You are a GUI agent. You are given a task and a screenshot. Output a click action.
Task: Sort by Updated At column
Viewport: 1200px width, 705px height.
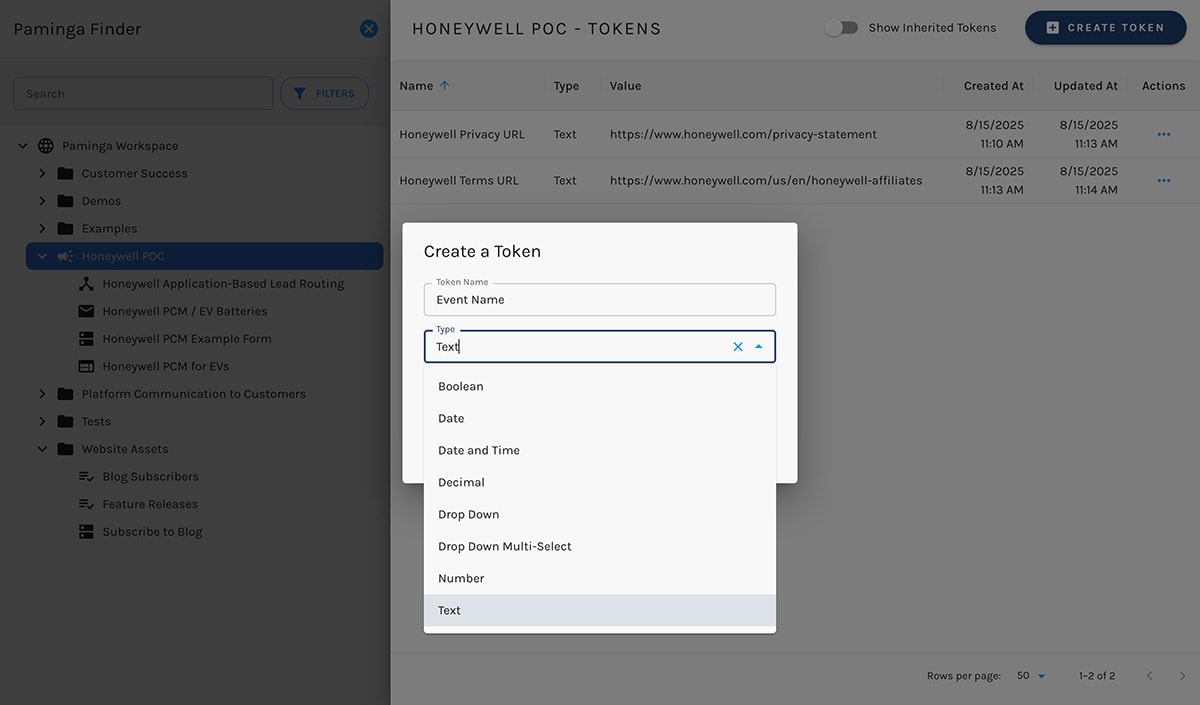pyautogui.click(x=1085, y=86)
